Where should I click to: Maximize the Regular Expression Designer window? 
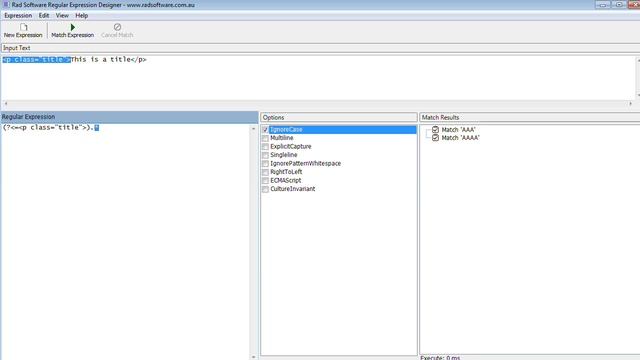pos(619,5)
